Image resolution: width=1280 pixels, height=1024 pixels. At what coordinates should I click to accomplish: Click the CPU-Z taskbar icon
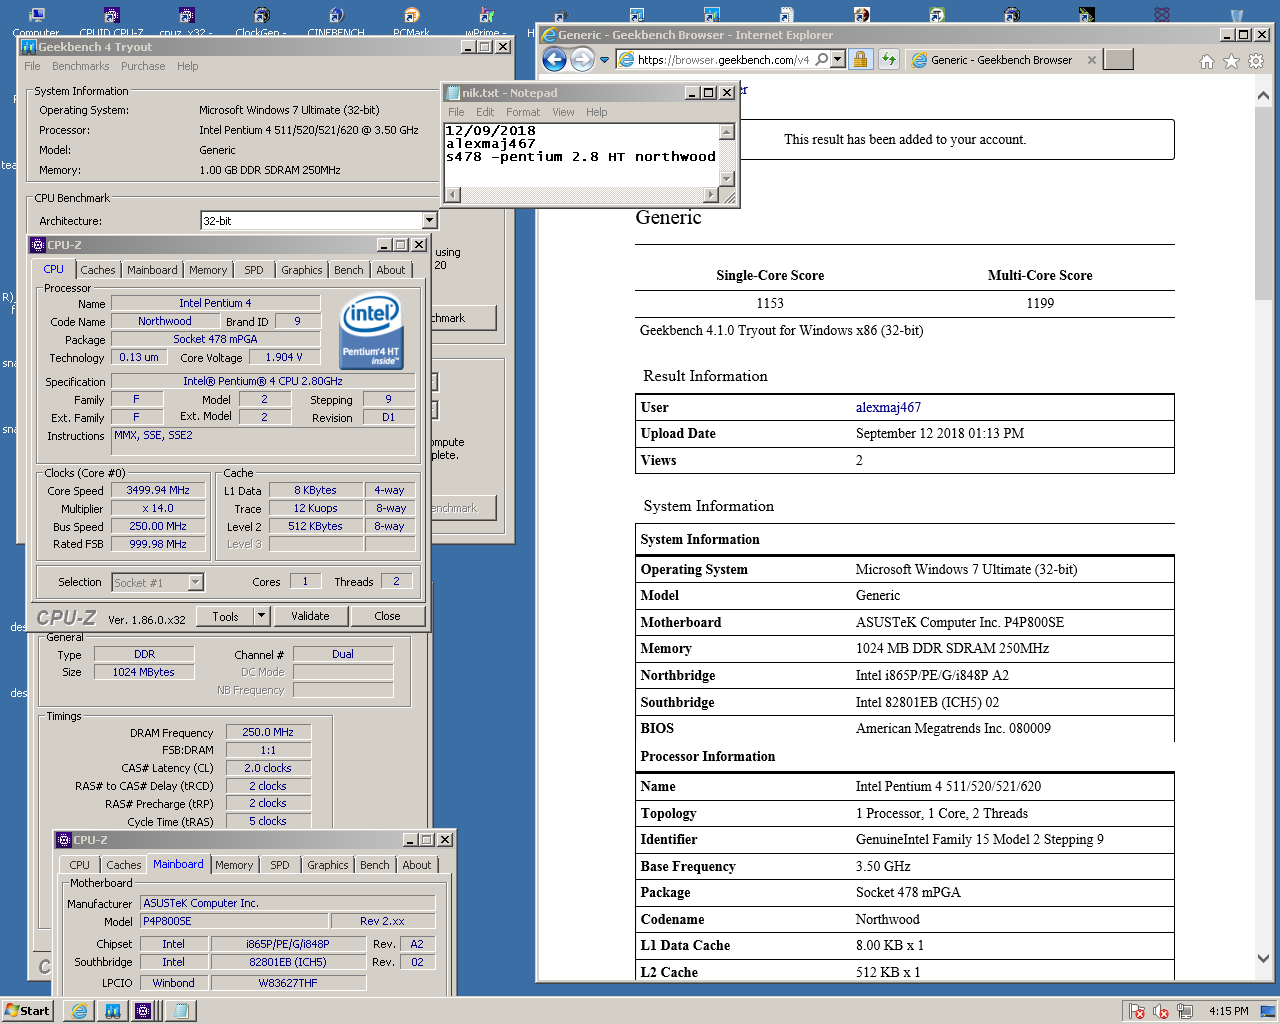pyautogui.click(x=143, y=1011)
